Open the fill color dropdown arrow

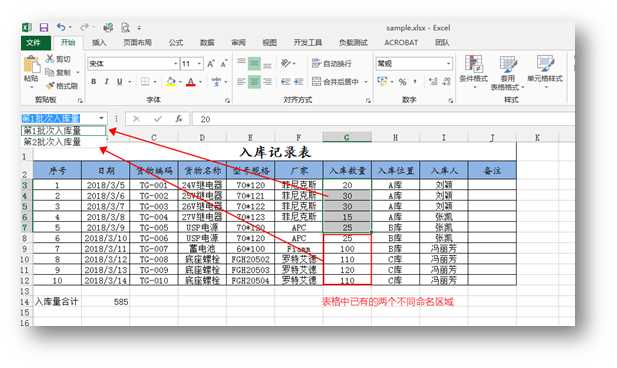(180, 82)
